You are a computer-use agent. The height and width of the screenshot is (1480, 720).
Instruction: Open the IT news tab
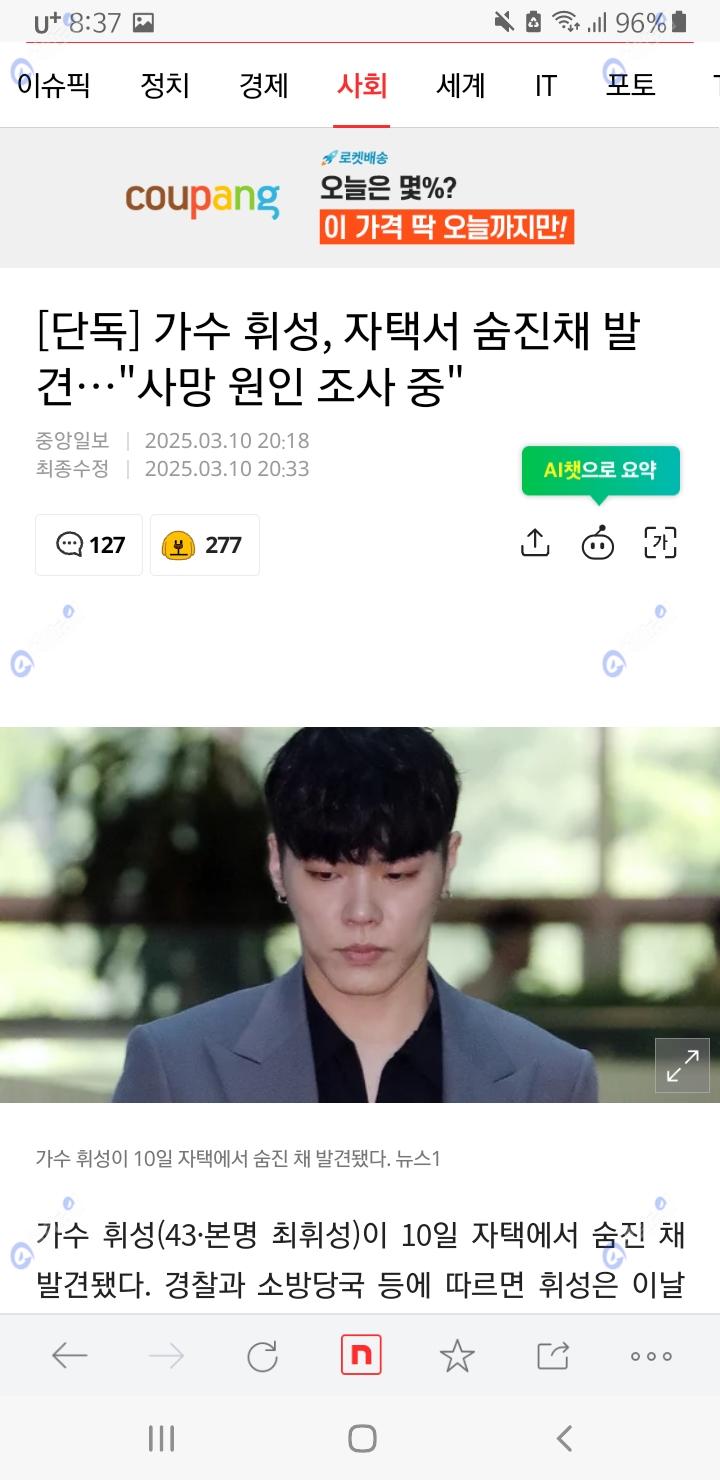coord(545,86)
